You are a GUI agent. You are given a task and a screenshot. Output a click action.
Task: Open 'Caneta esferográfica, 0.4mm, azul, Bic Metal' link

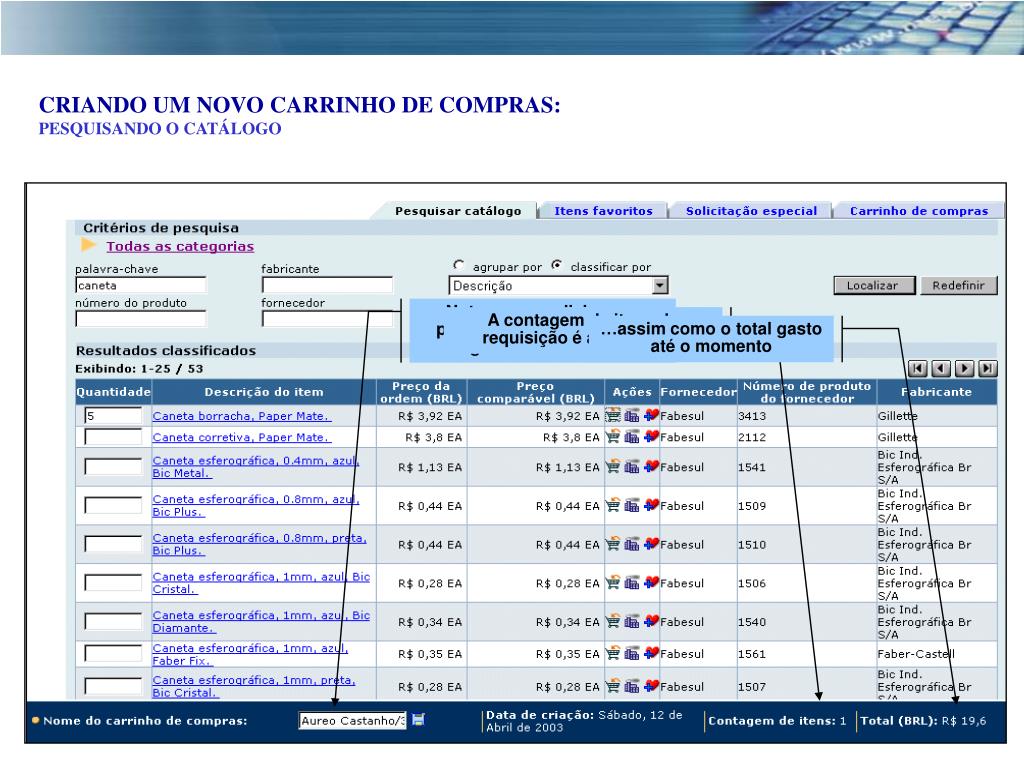click(255, 467)
